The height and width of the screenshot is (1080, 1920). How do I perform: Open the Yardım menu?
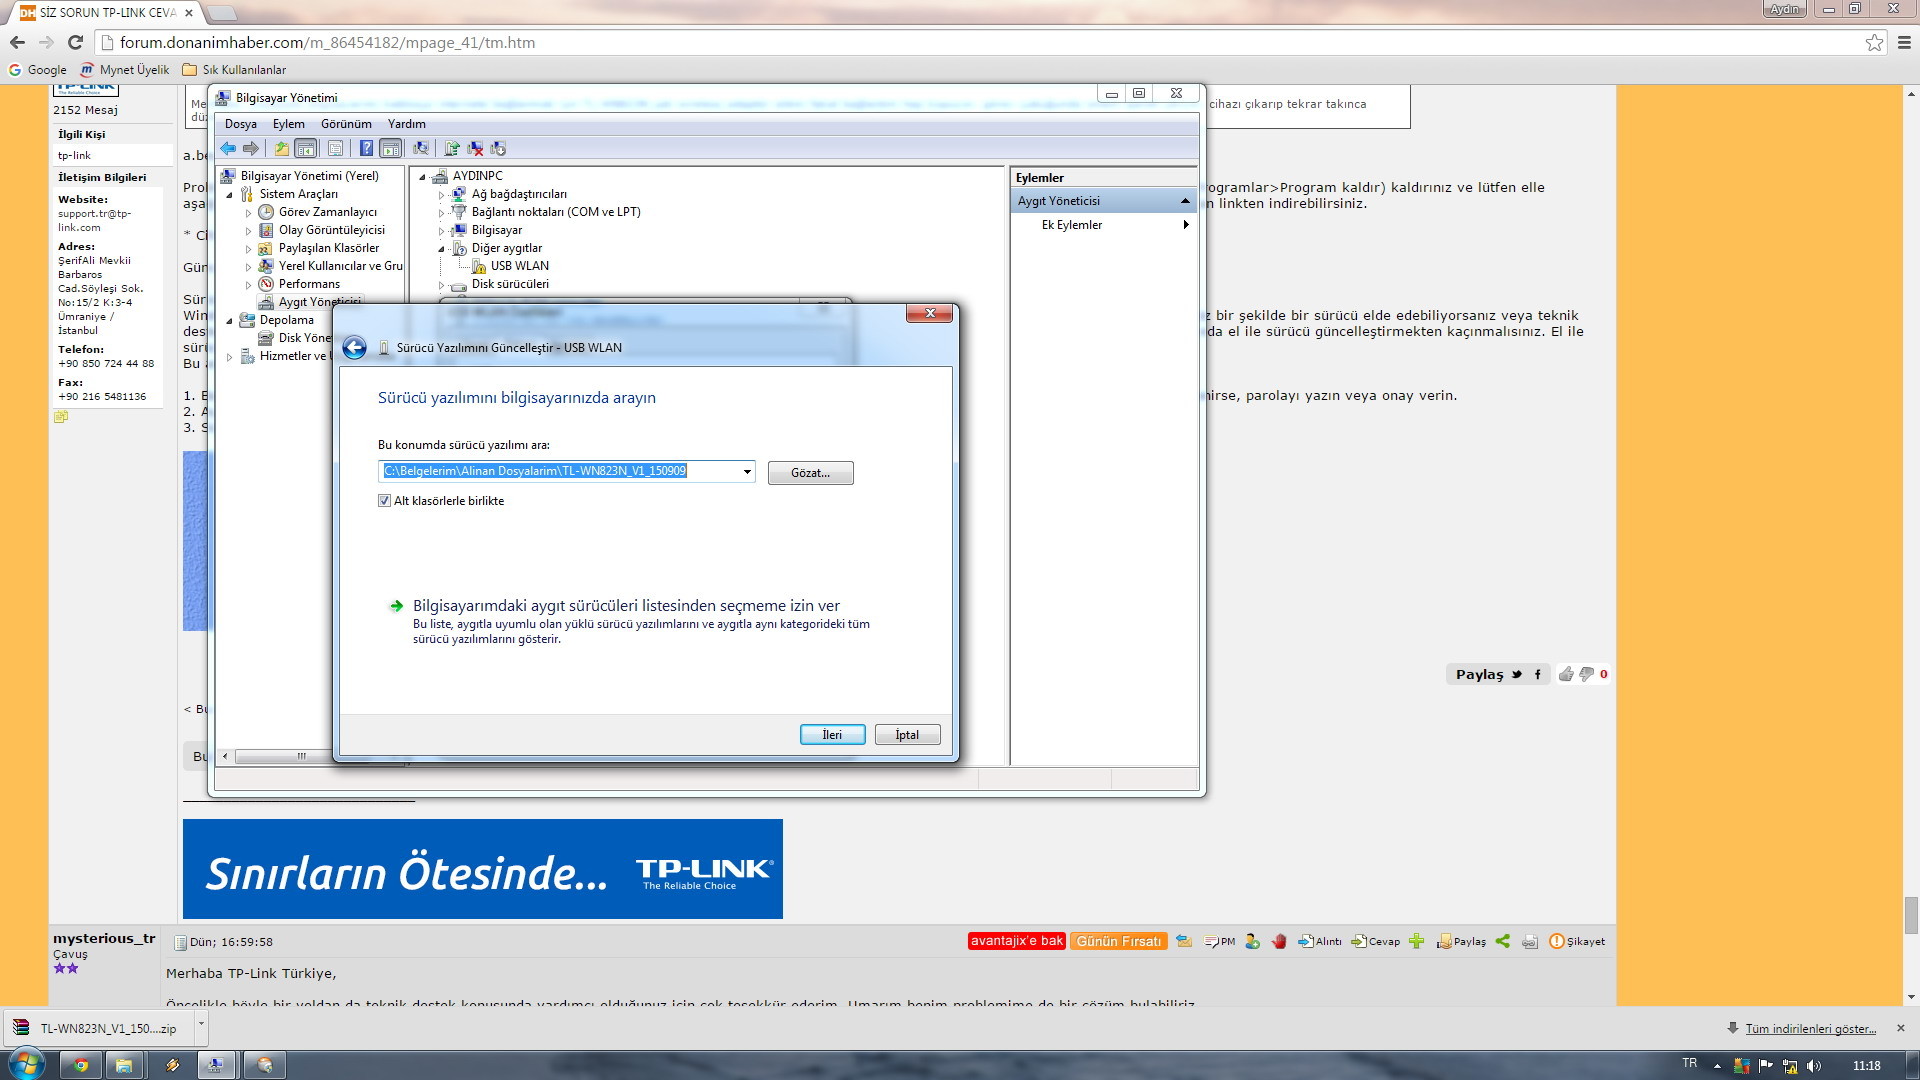(x=407, y=124)
